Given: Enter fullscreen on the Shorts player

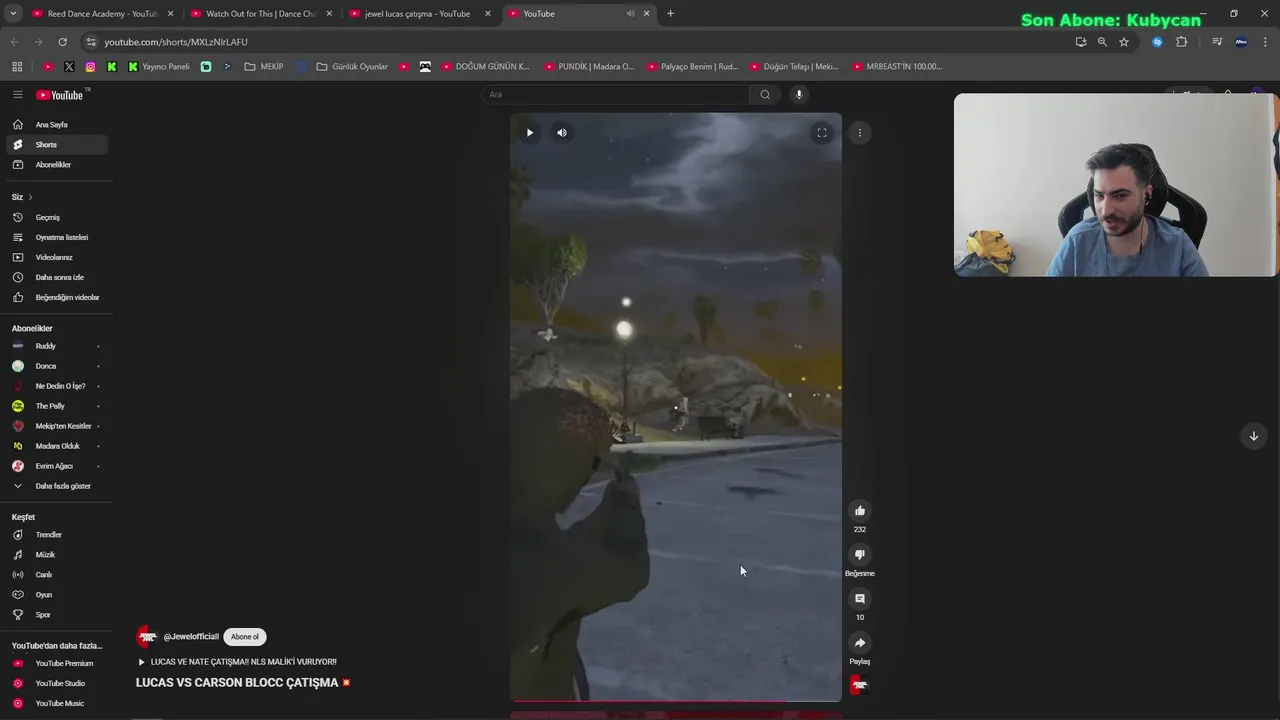Looking at the screenshot, I should (x=822, y=133).
